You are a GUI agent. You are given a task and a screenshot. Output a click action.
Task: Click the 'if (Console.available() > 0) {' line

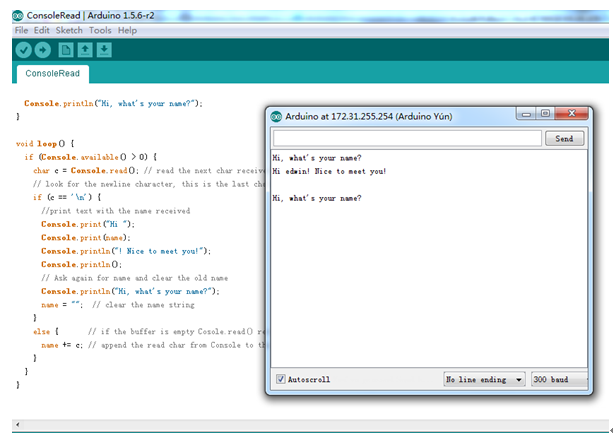click(x=90, y=157)
